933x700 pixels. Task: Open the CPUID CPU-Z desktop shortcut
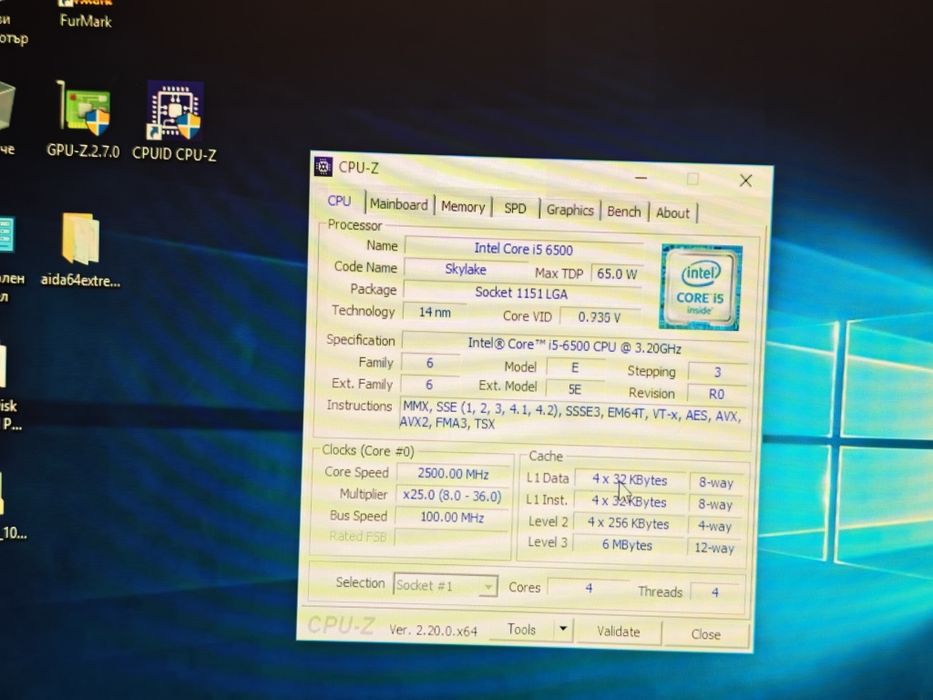point(174,121)
